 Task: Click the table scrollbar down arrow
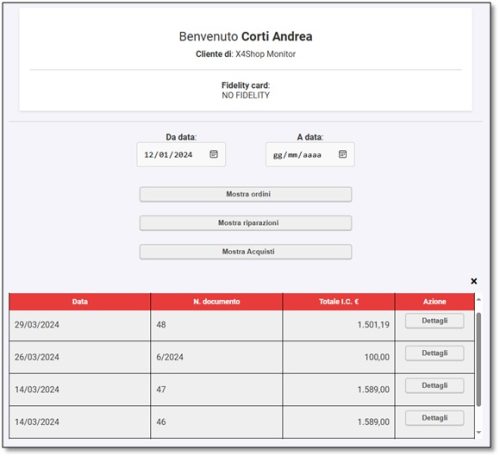[479, 432]
